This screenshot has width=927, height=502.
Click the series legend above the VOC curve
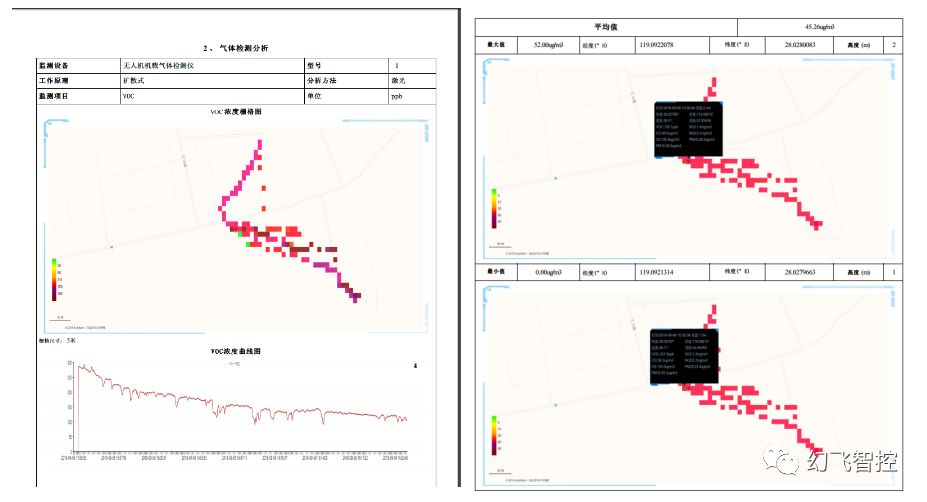coord(236,363)
